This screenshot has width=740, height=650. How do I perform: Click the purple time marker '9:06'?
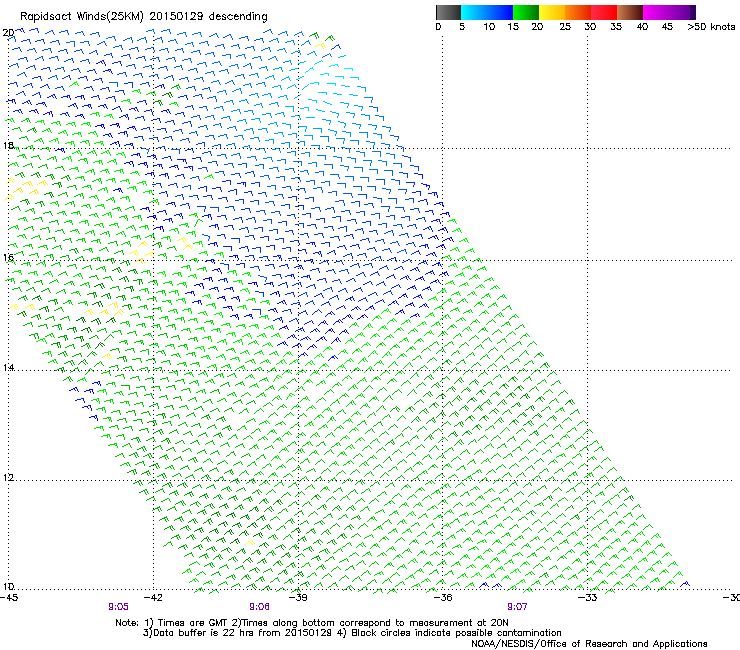click(x=259, y=607)
